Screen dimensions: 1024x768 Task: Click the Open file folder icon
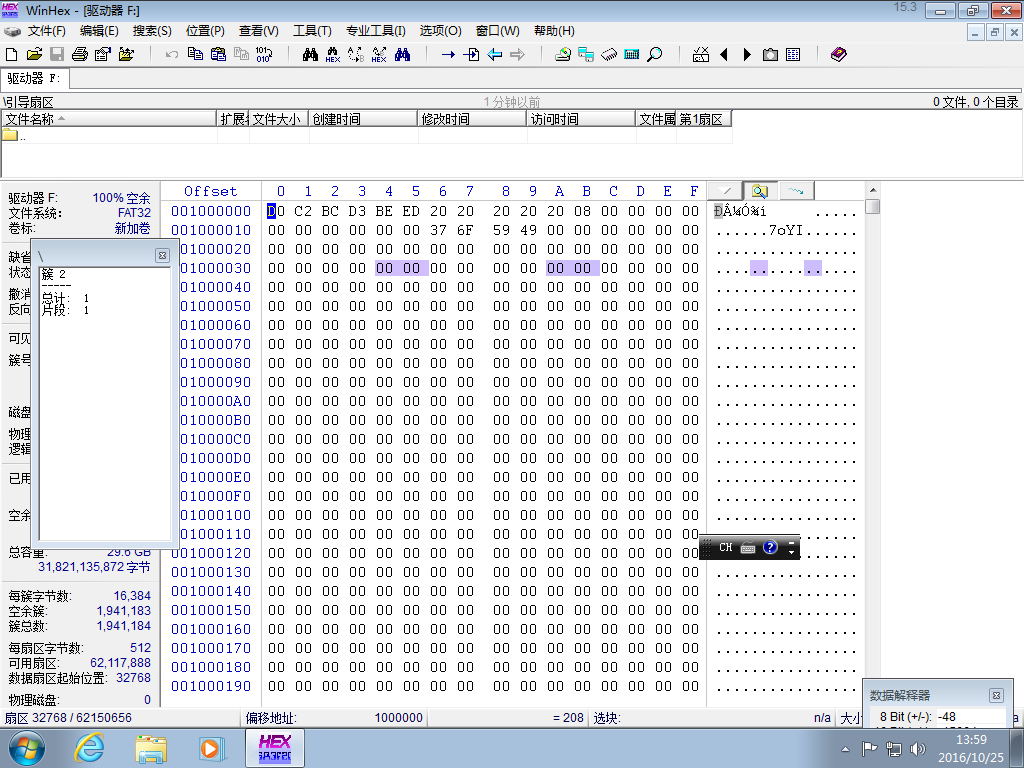tap(34, 54)
